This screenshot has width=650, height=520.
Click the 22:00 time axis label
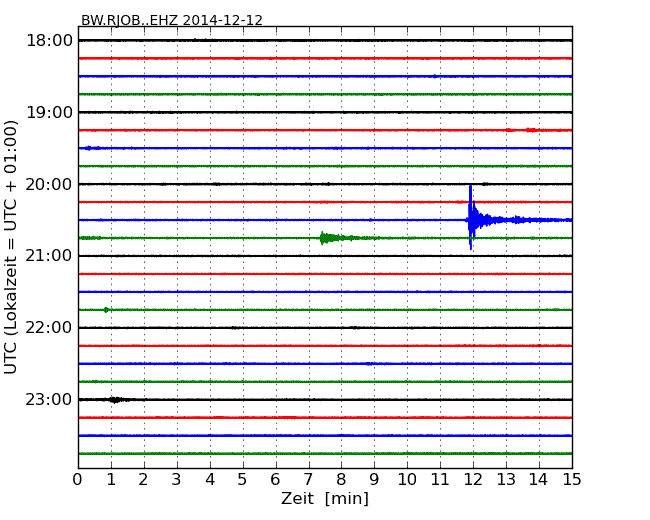tap(49, 328)
